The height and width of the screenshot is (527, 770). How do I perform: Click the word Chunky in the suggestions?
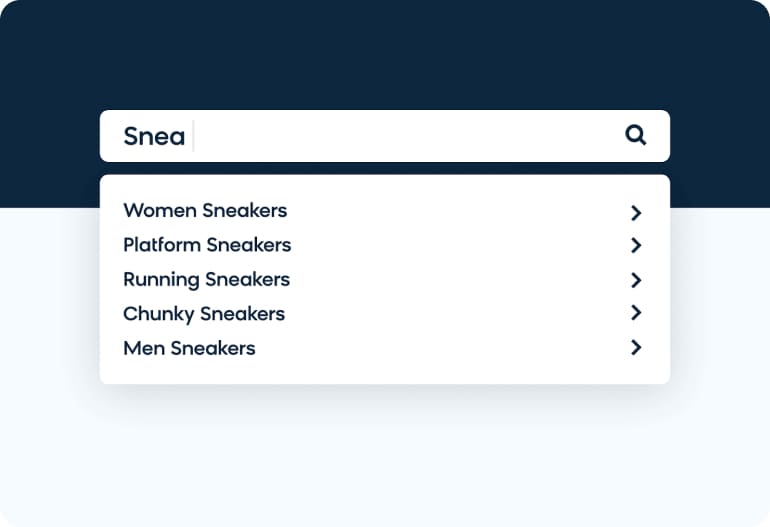[x=159, y=314]
